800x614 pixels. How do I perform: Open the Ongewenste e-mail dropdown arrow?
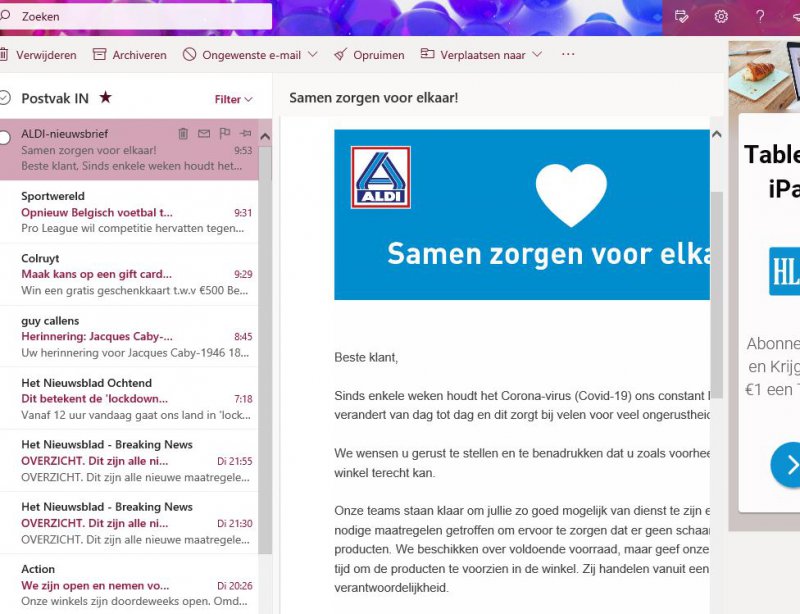pos(313,55)
